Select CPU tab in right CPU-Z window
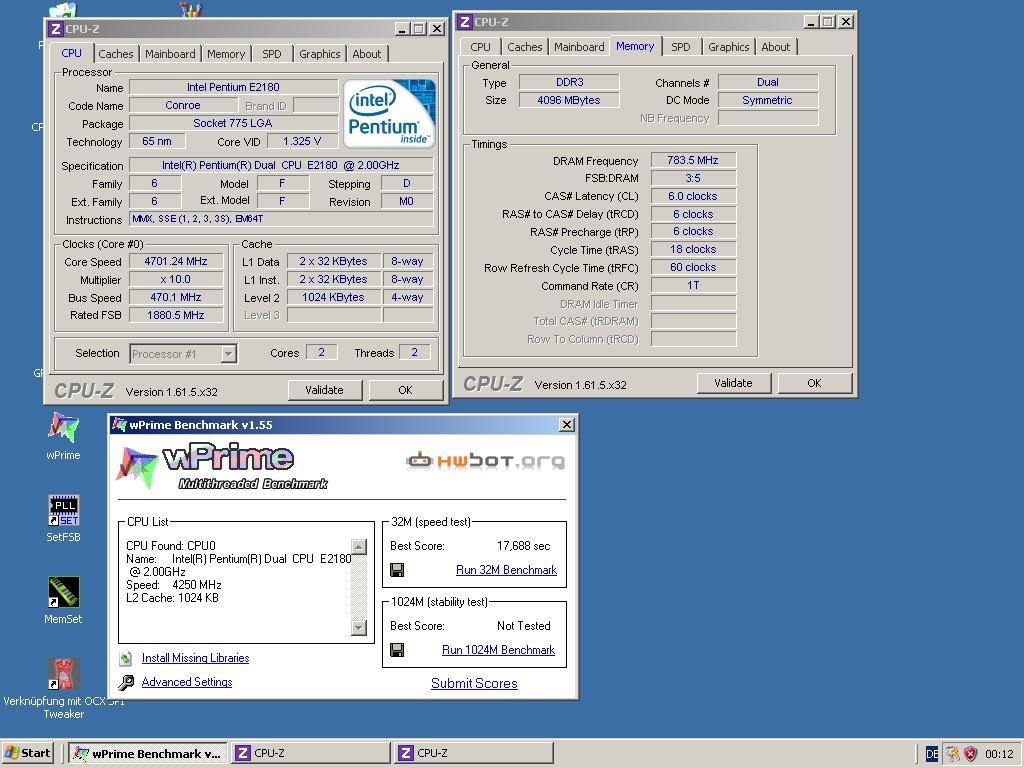 coord(480,47)
